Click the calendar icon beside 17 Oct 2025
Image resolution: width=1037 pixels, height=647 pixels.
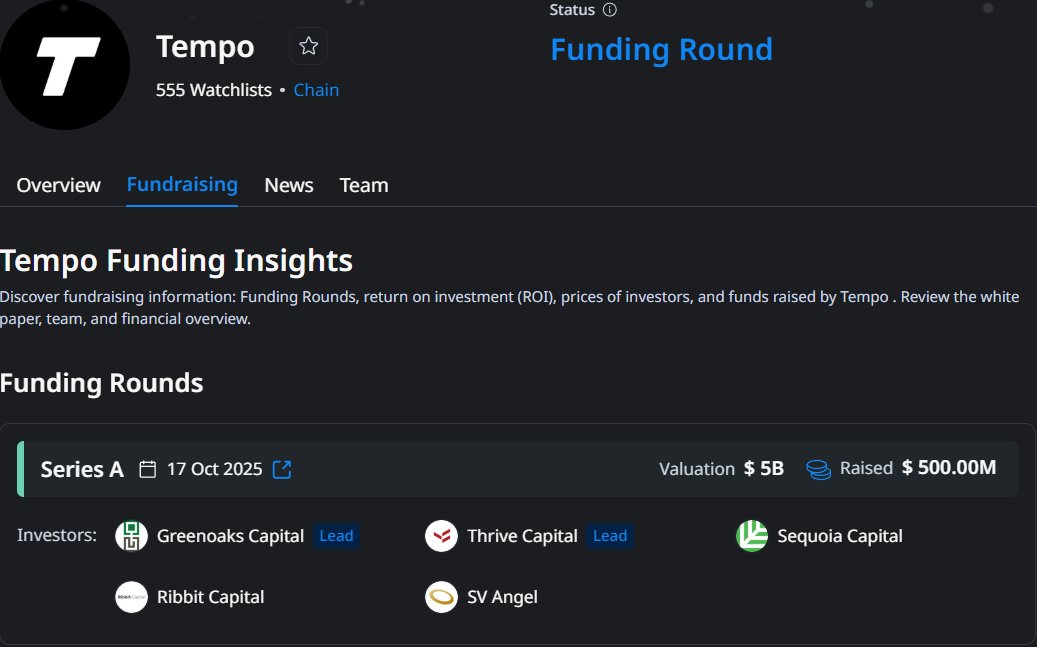point(147,469)
